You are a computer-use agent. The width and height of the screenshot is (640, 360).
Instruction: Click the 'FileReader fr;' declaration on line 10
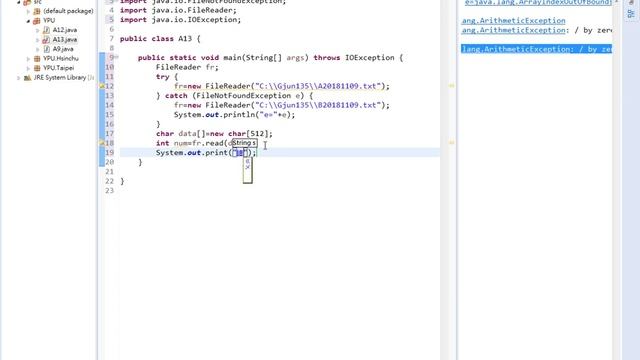tap(187, 67)
